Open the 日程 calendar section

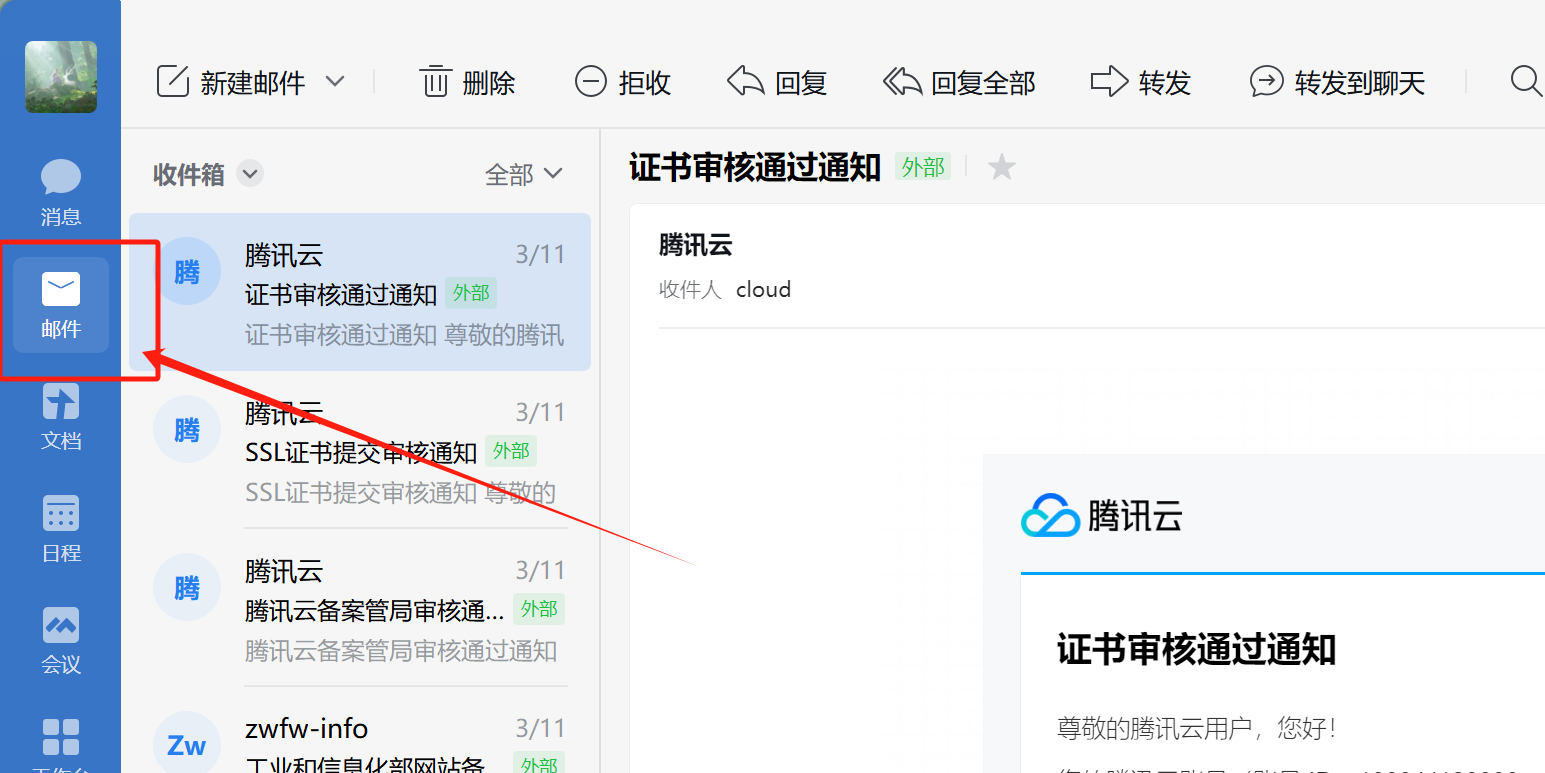(x=61, y=529)
